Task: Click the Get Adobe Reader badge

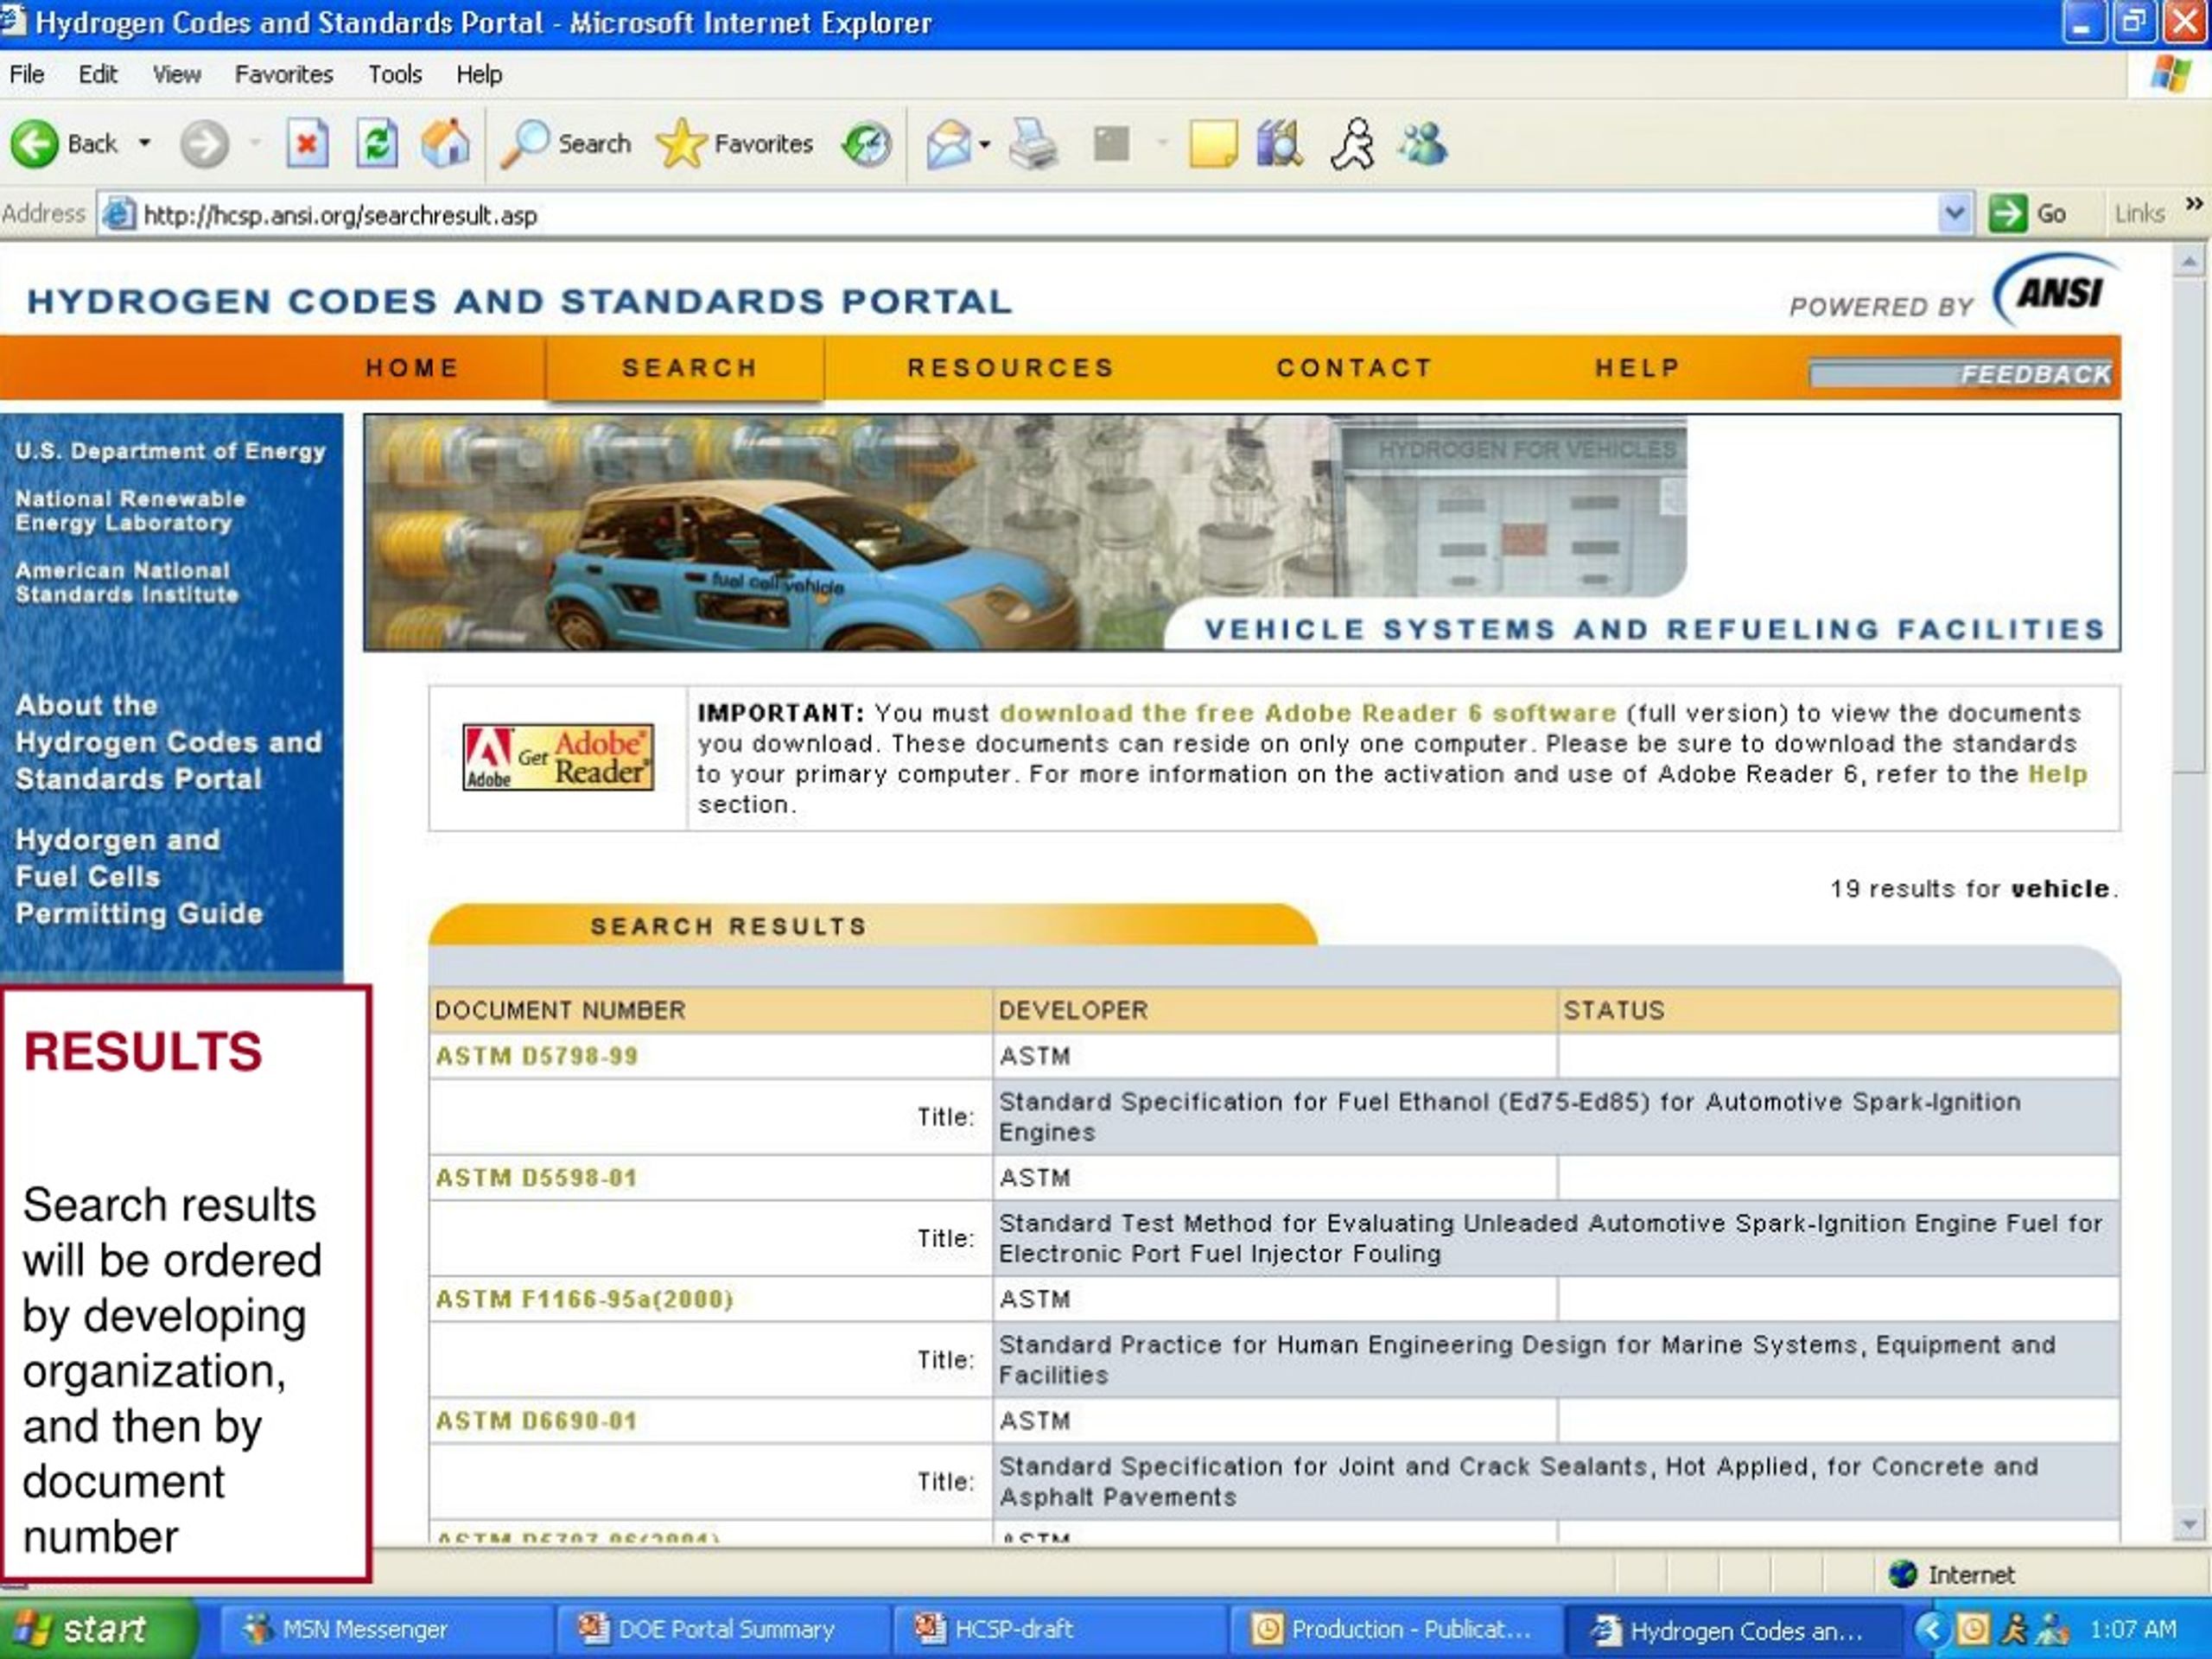Action: pos(558,757)
